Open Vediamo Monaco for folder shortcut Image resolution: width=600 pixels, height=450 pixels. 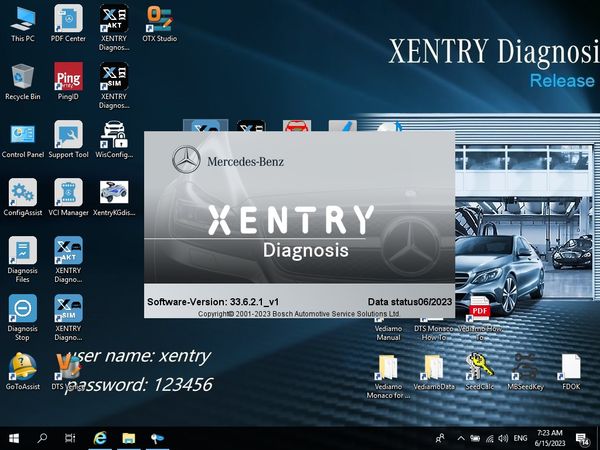tap(388, 376)
